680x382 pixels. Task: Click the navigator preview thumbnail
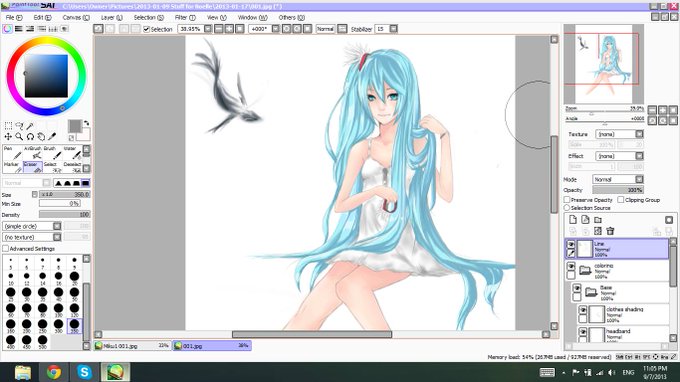604,64
